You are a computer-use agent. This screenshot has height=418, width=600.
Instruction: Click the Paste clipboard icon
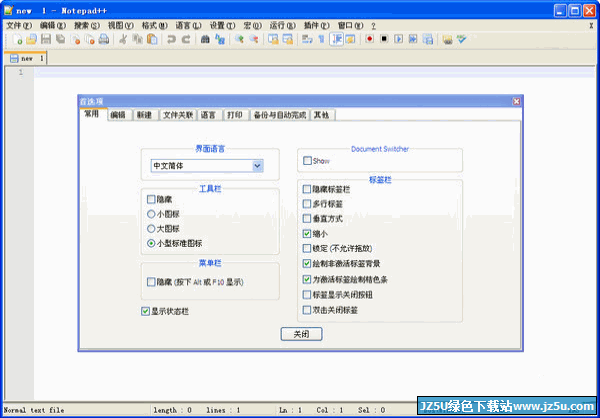[152, 39]
